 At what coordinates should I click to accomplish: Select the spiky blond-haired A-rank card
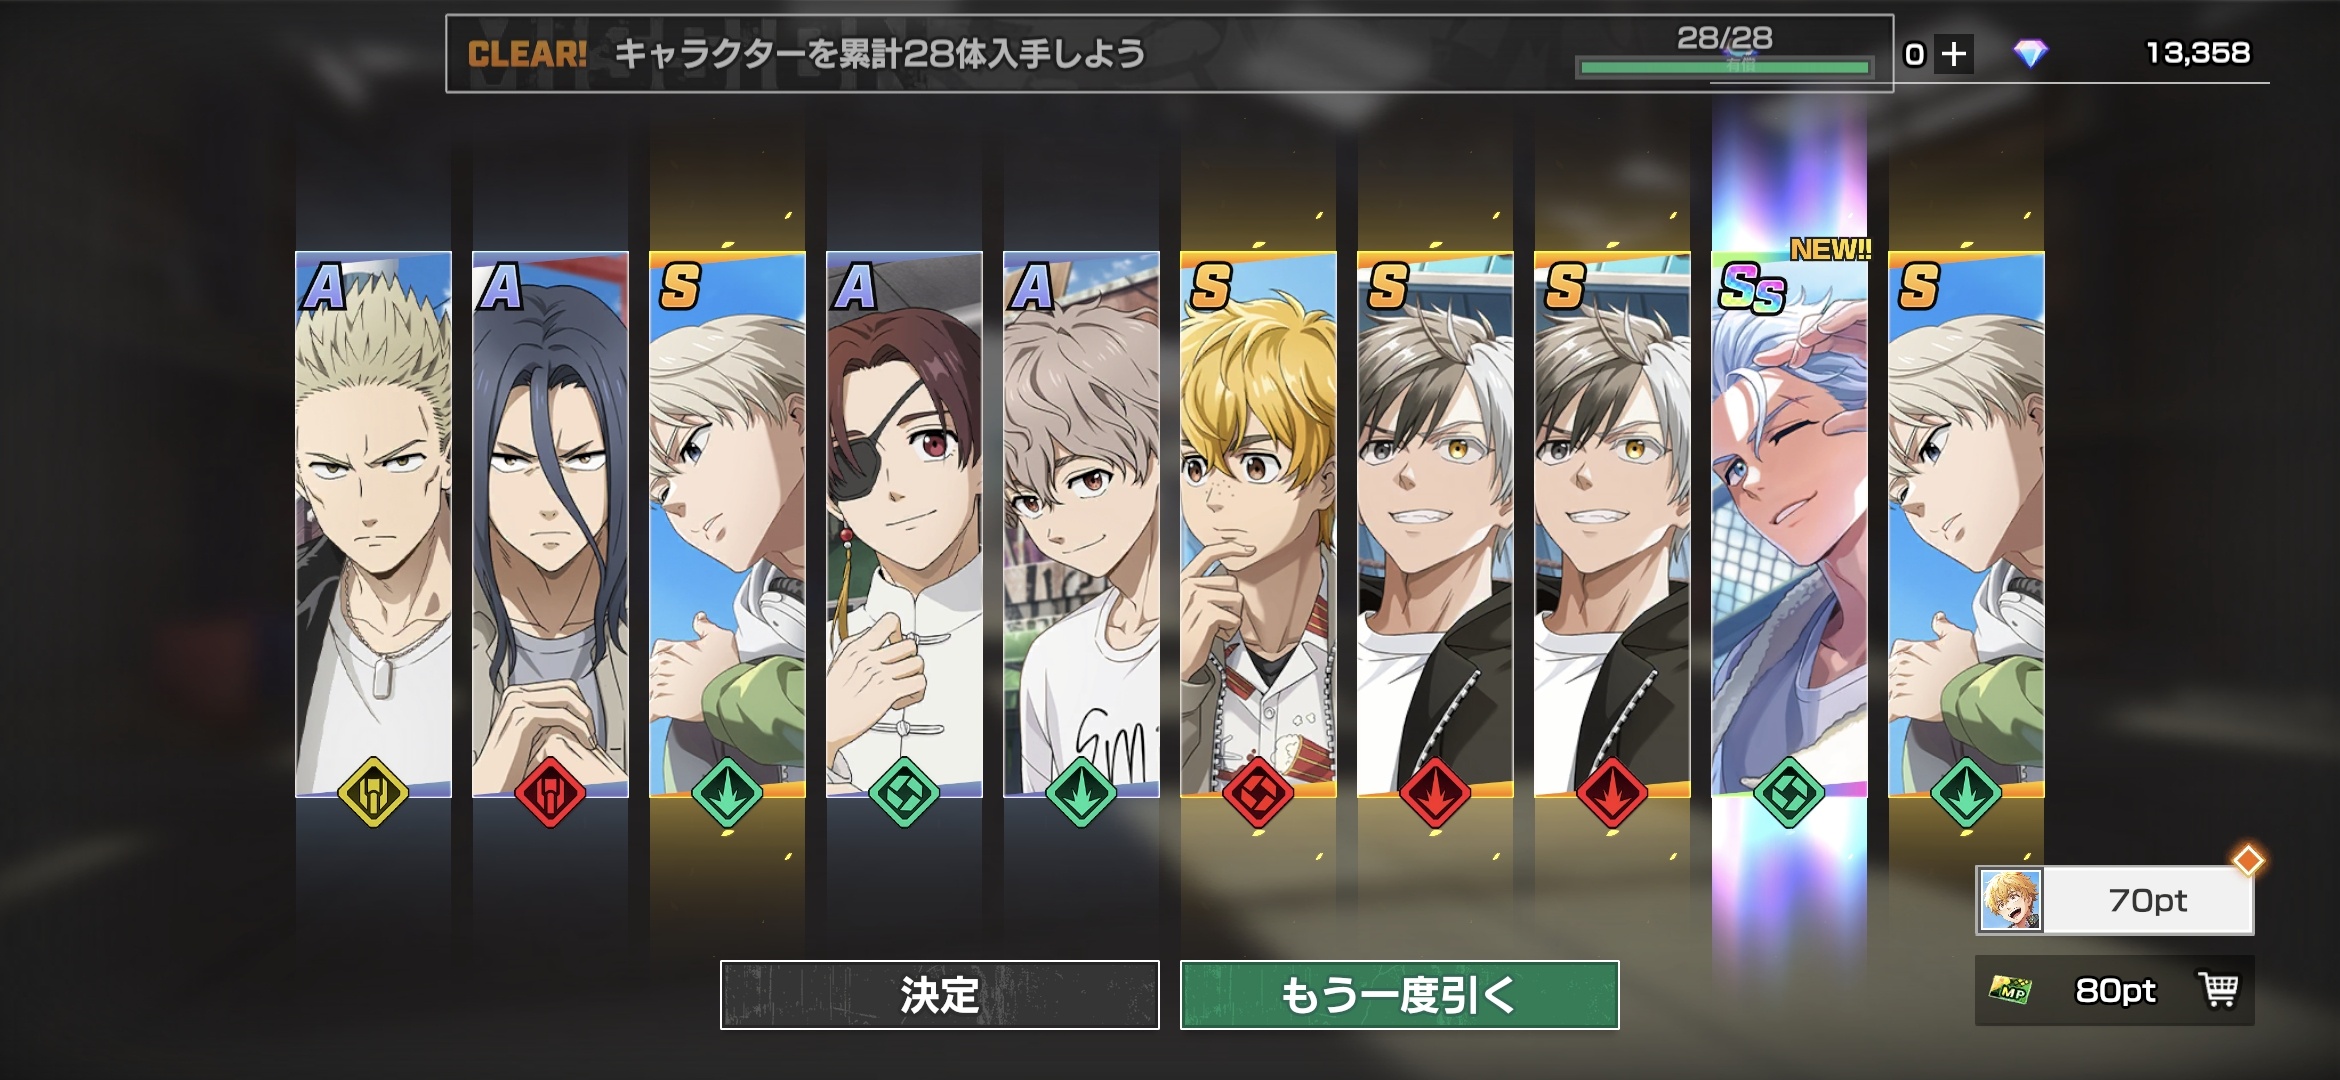point(373,524)
